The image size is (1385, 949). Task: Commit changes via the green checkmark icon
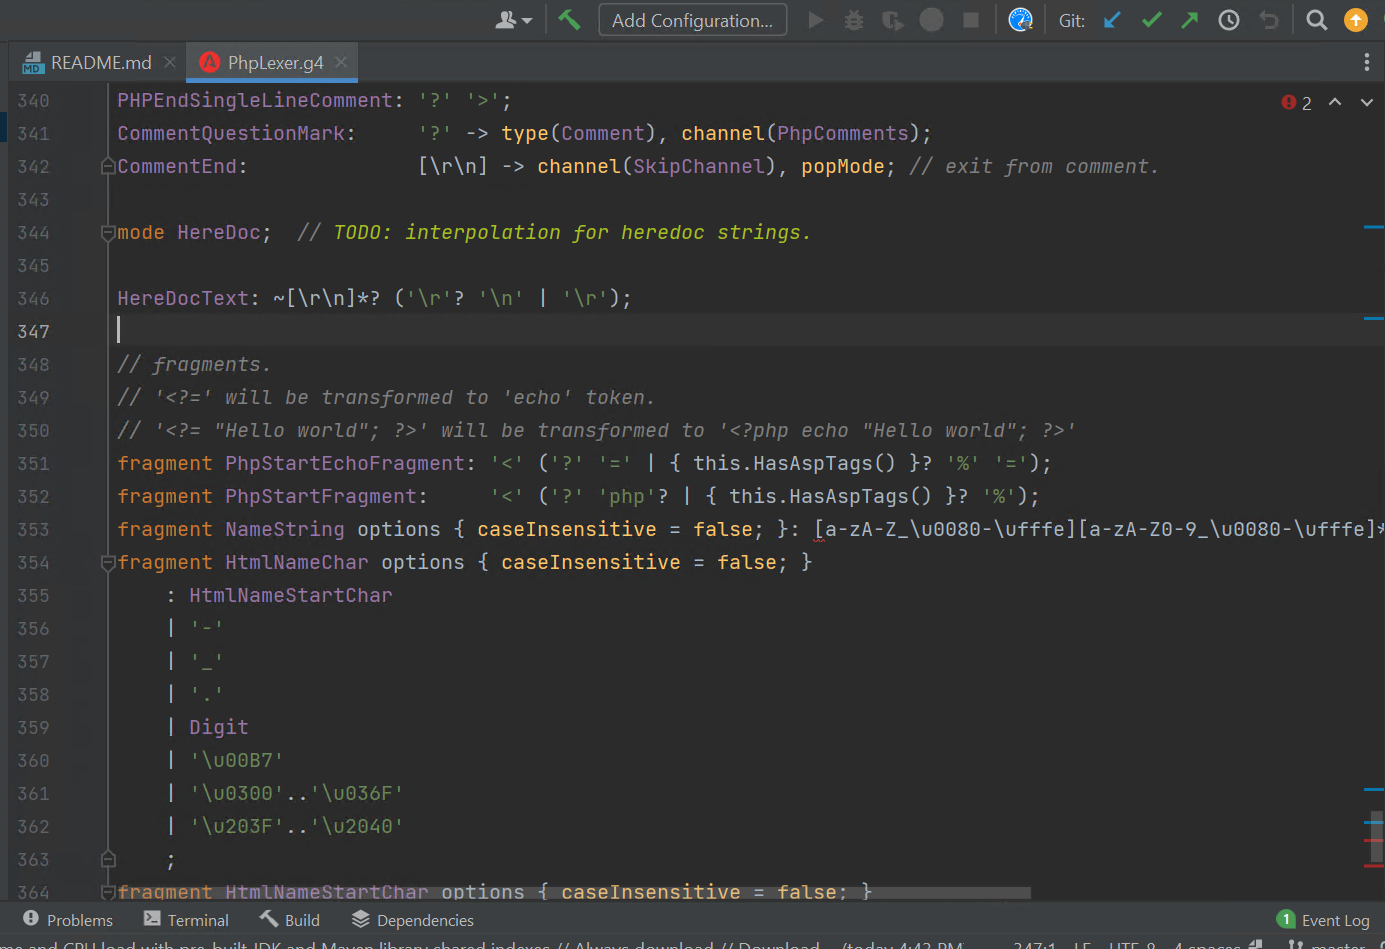1151,19
